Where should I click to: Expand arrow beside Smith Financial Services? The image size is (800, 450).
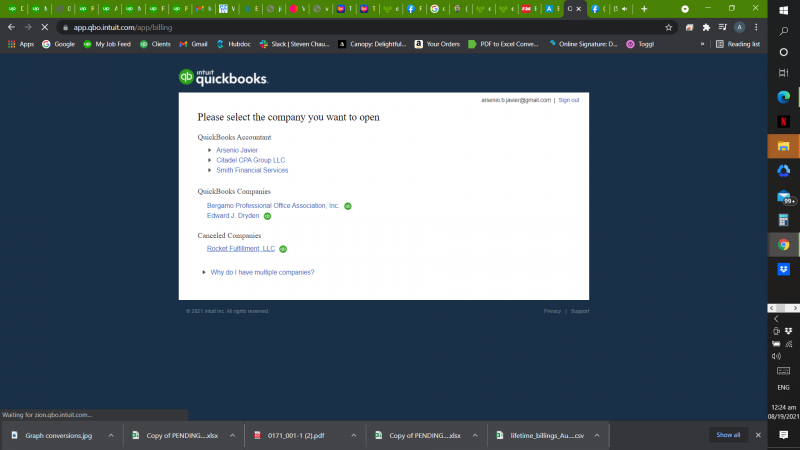point(210,170)
